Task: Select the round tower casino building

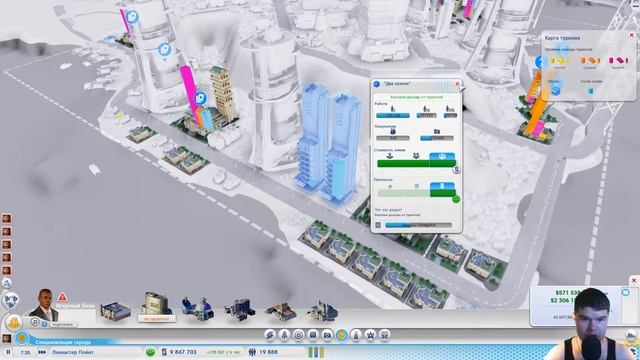Action: point(156,304)
